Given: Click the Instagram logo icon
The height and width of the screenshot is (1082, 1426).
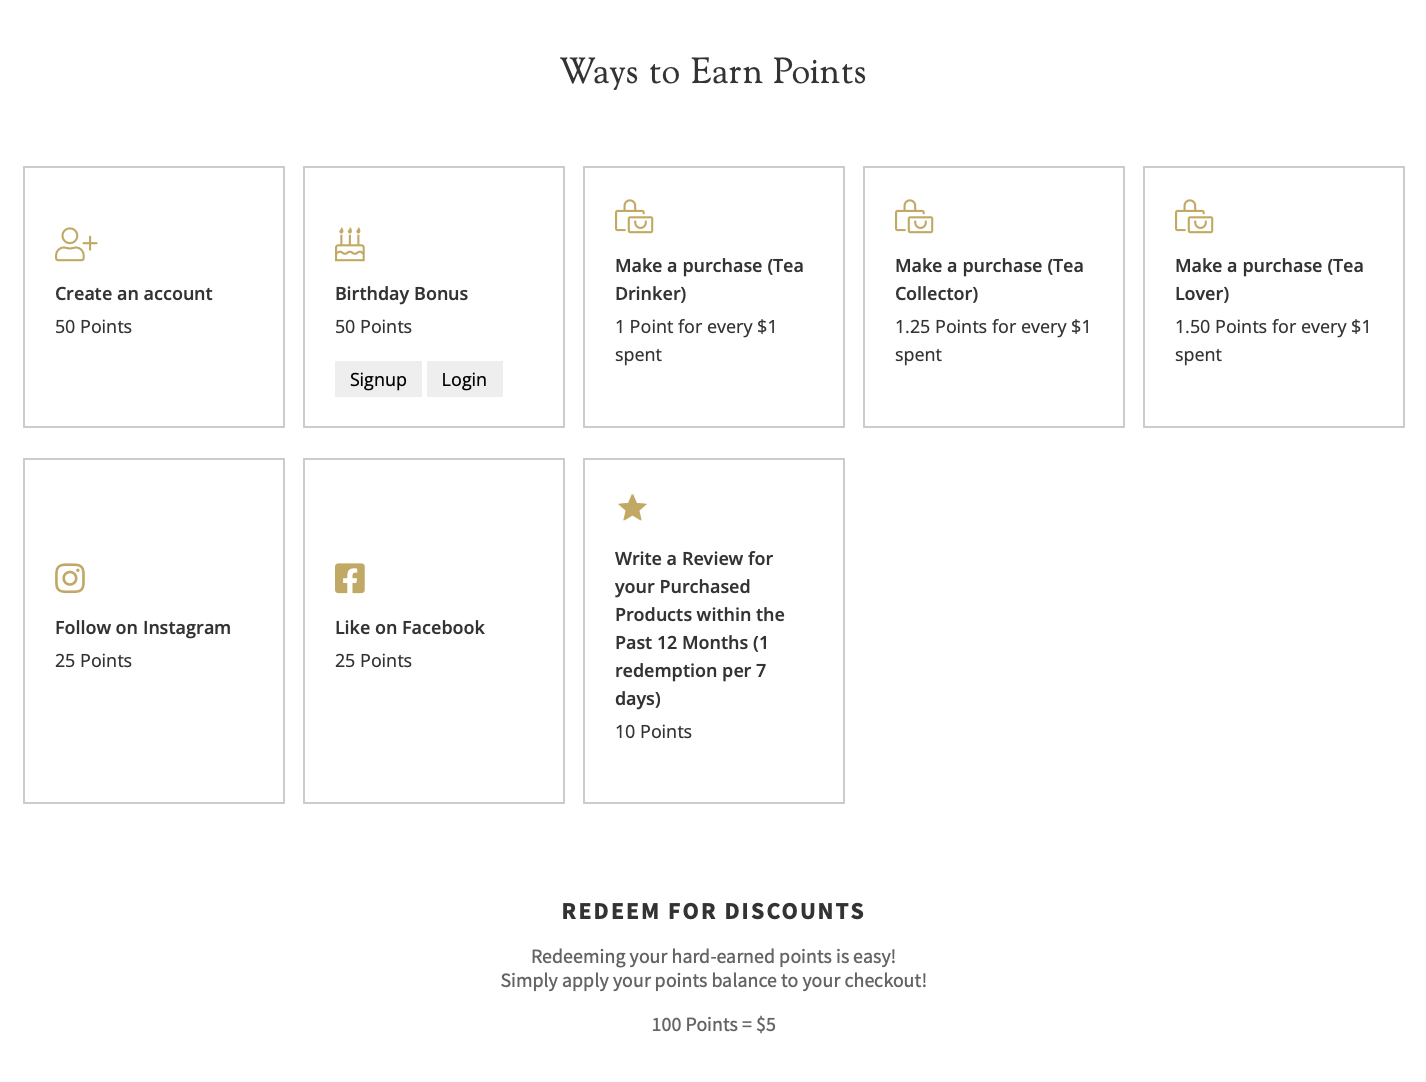Looking at the screenshot, I should click(70, 578).
